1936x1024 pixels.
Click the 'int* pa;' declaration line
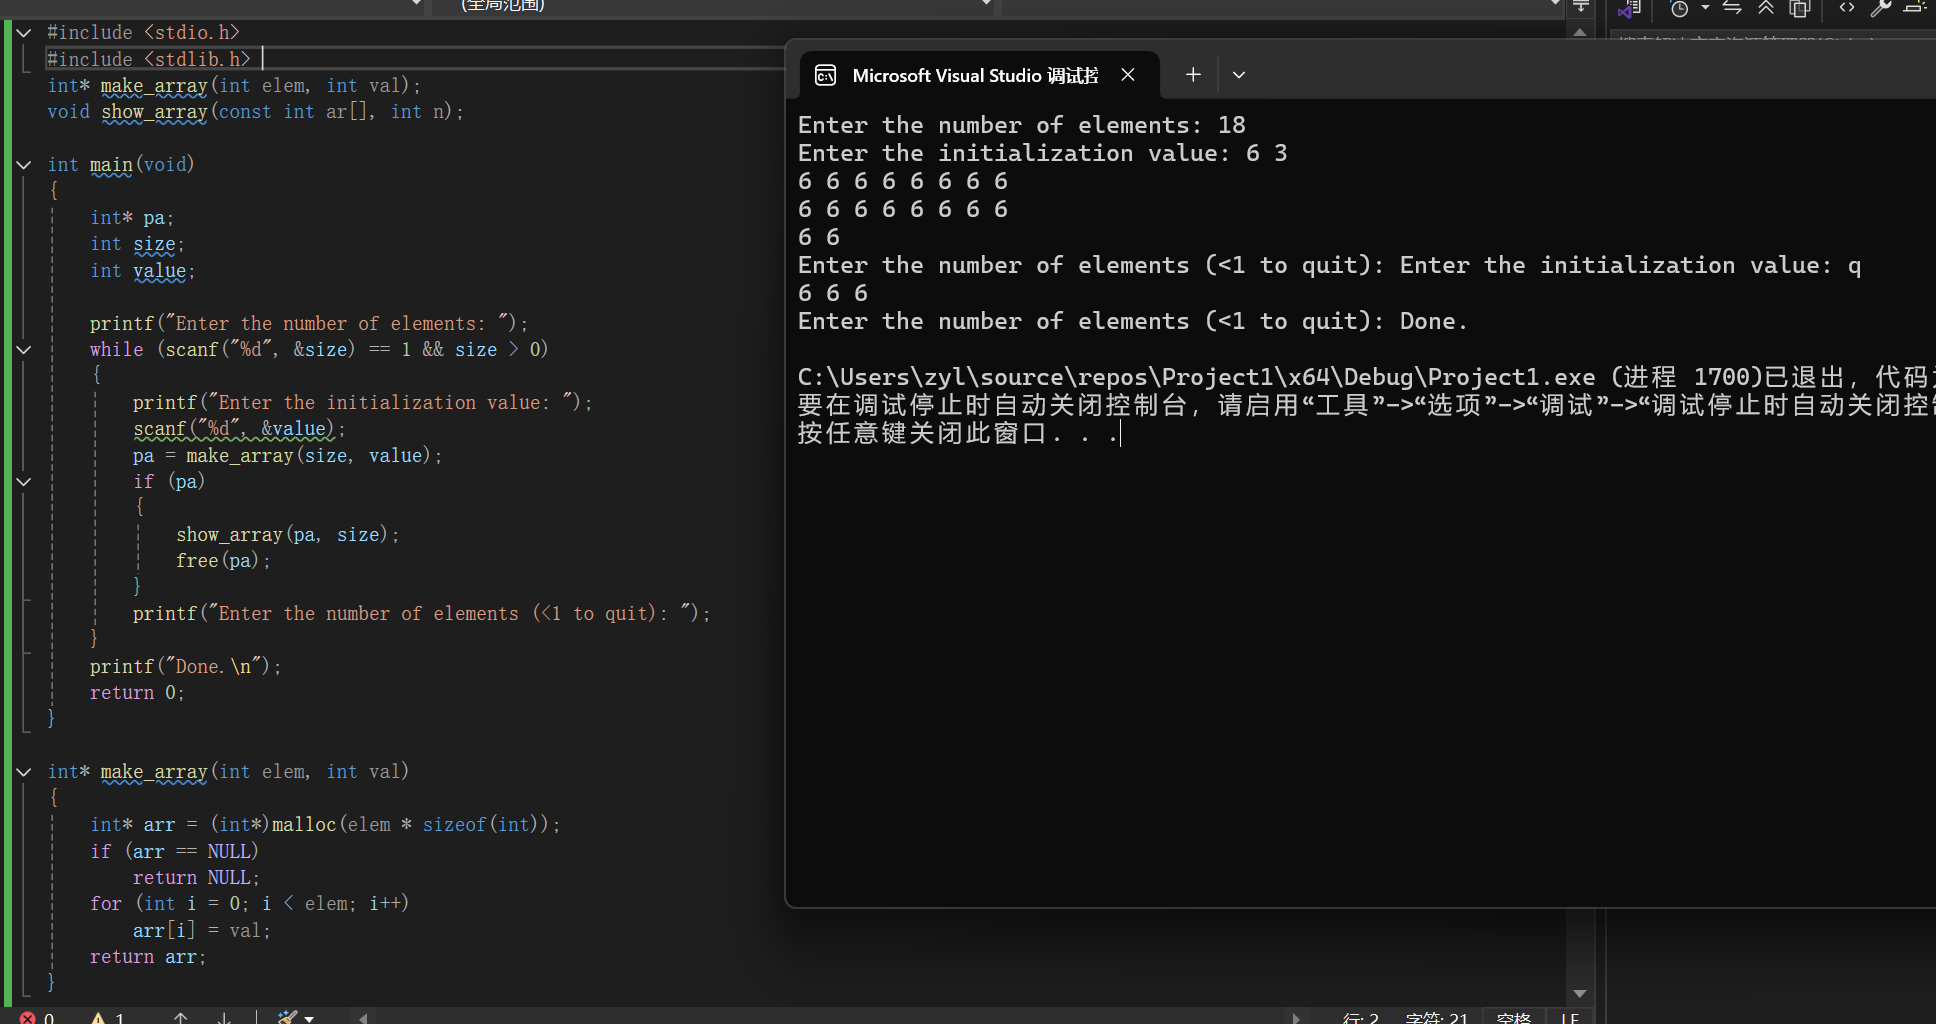click(x=132, y=218)
